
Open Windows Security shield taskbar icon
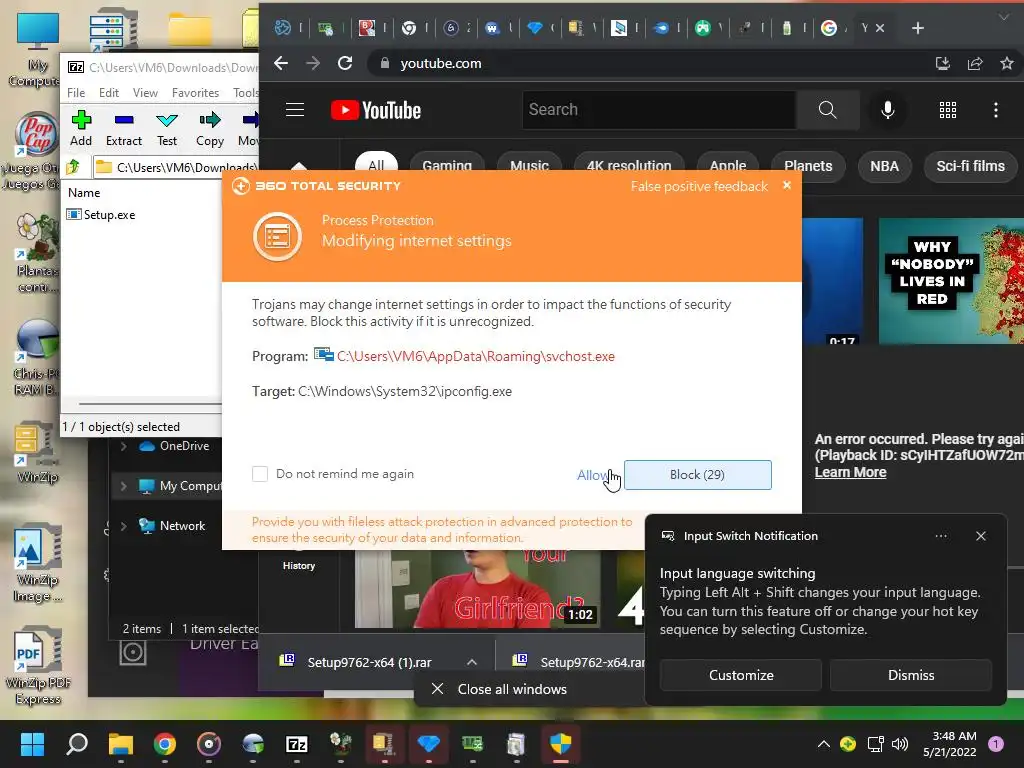[x=560, y=744]
